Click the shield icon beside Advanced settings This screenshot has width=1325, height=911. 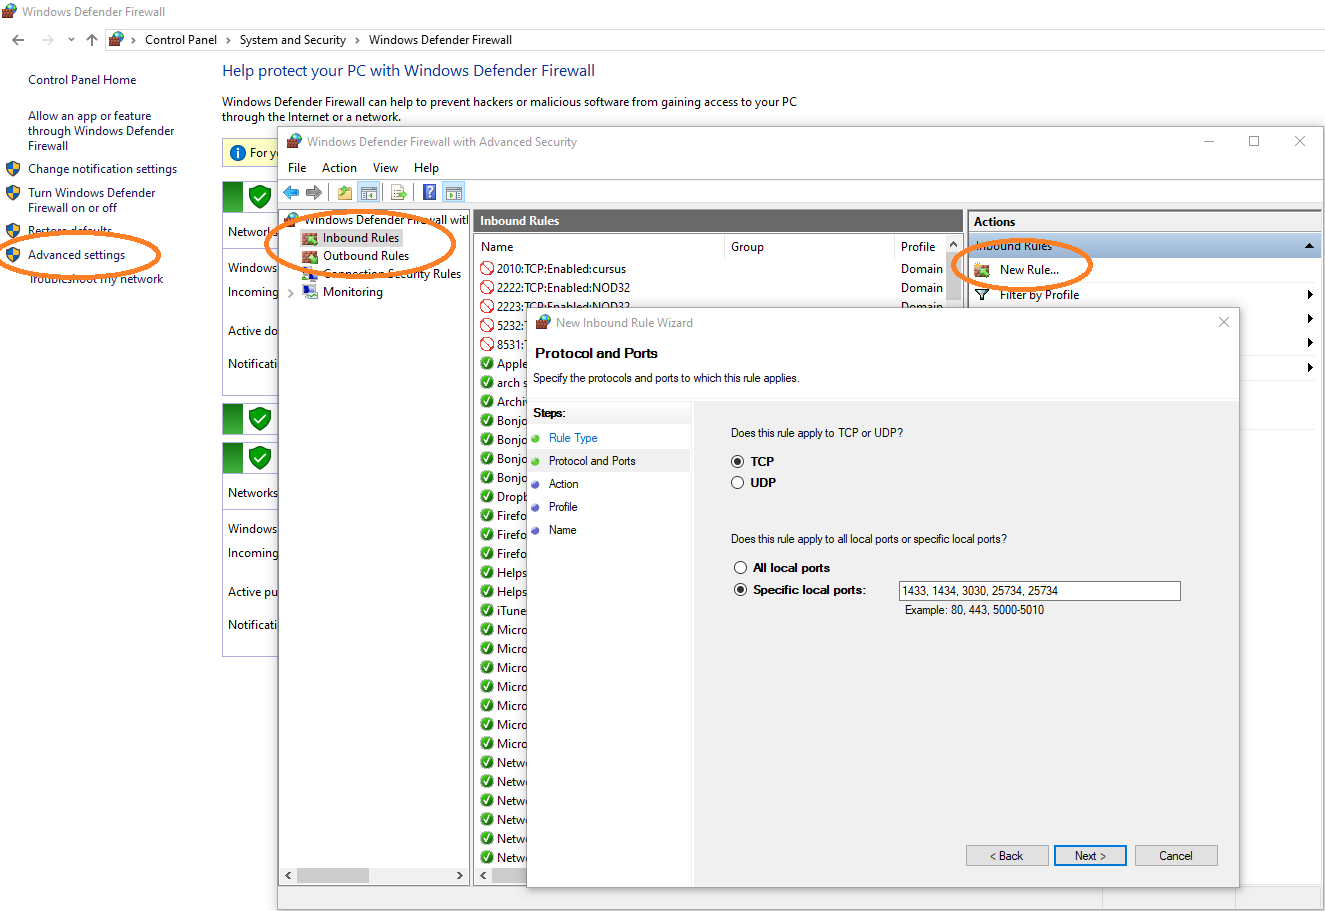coord(13,255)
